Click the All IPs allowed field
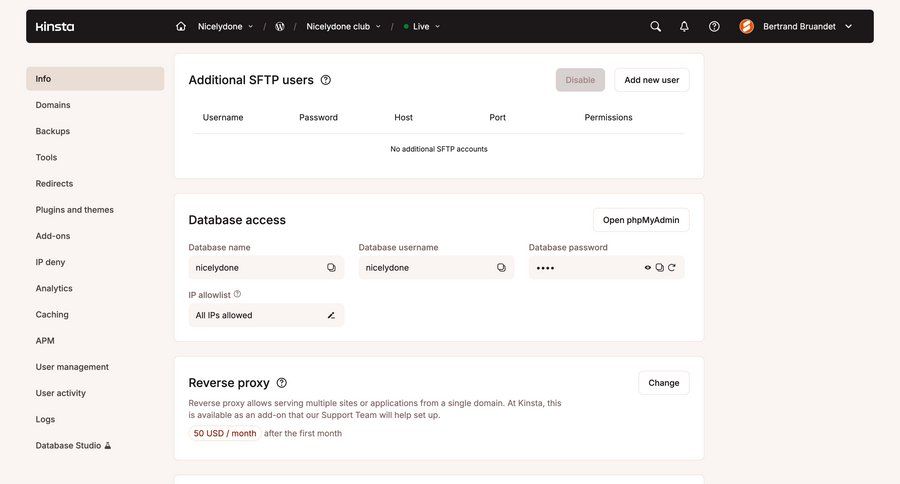 click(266, 315)
